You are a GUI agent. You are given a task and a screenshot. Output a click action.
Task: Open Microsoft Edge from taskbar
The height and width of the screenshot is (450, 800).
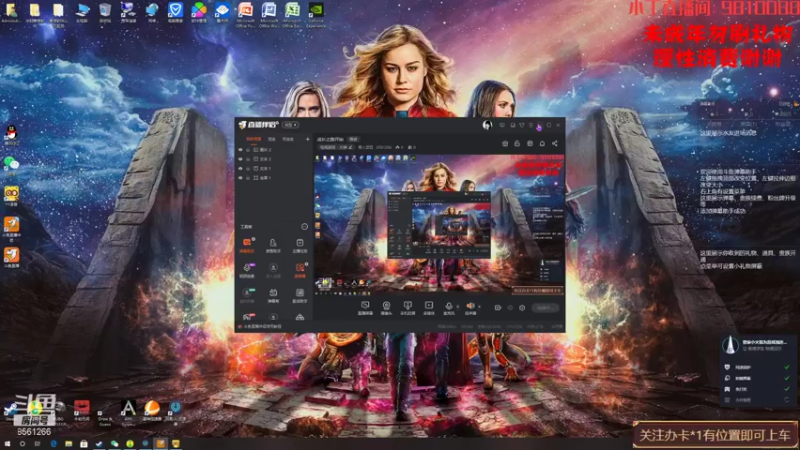click(54, 444)
